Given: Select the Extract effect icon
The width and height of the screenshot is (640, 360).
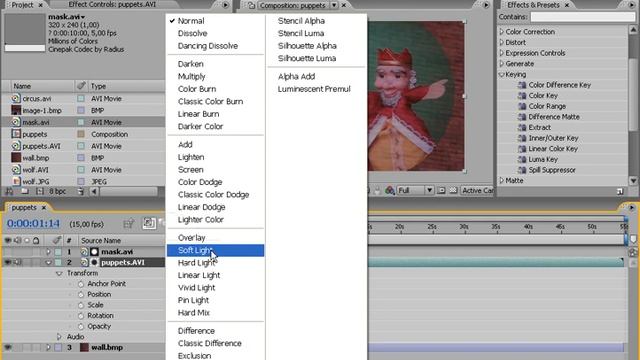Looking at the screenshot, I should coord(522,127).
